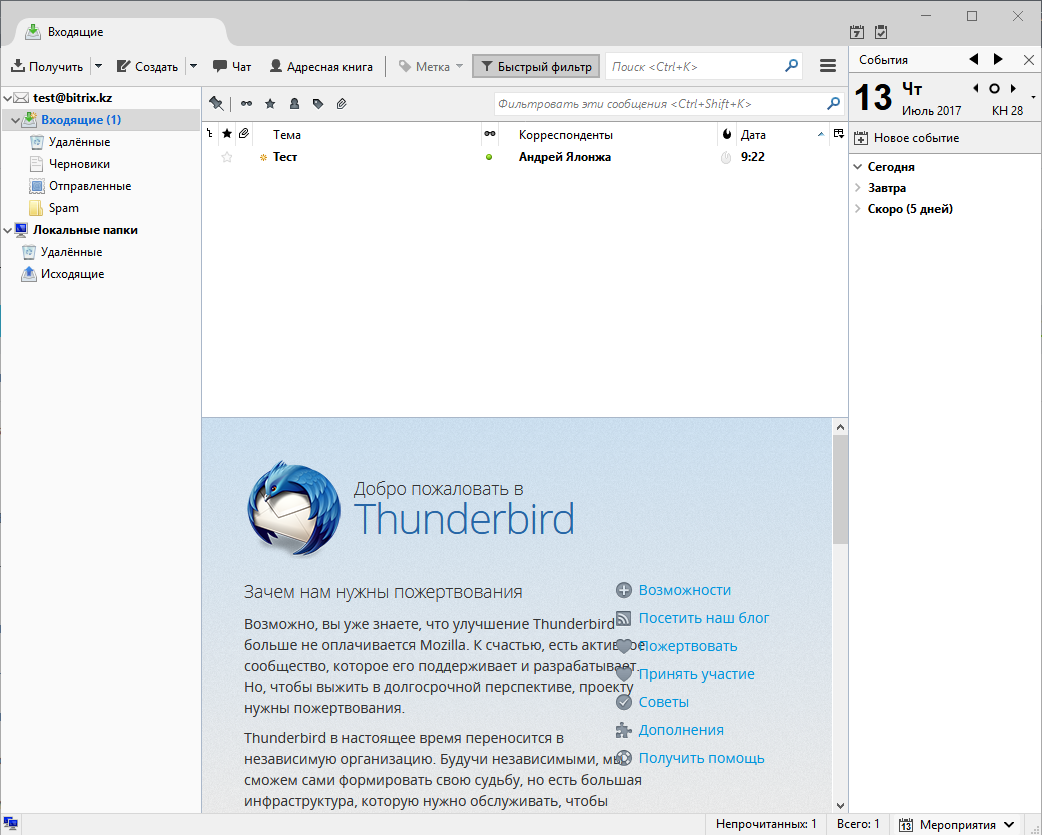Toggle the pin (keep filters) icon in filter bar
Screen dimensions: 1042x835
pos(216,104)
